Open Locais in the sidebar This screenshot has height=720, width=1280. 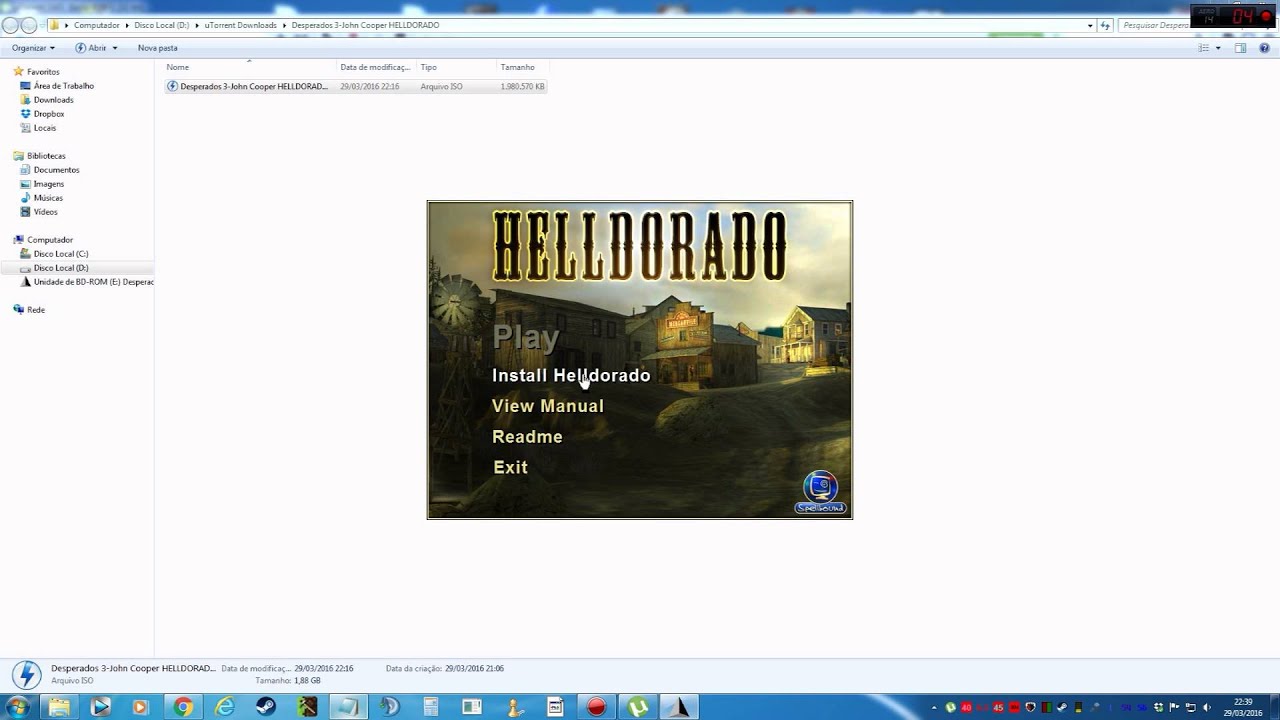tap(45, 128)
